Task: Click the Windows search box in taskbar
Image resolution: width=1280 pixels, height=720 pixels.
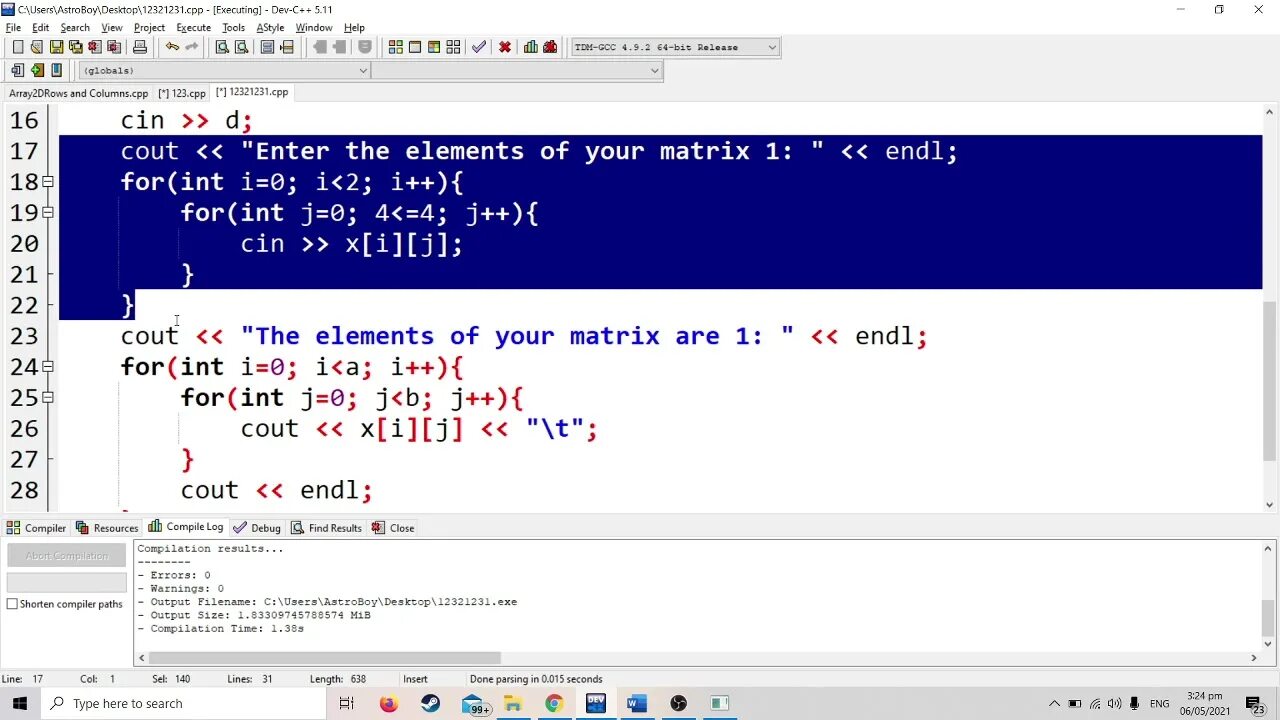Action: click(x=183, y=704)
